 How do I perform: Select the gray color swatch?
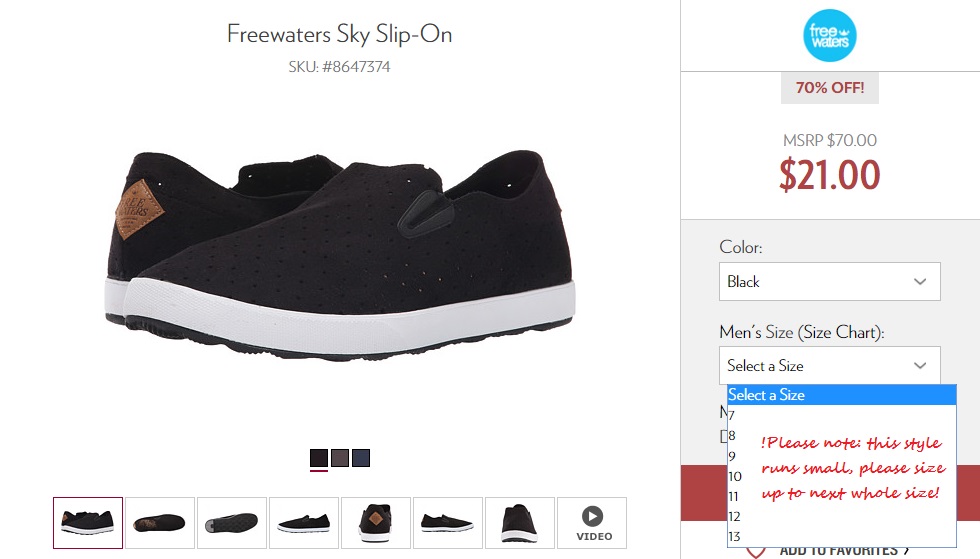point(340,458)
